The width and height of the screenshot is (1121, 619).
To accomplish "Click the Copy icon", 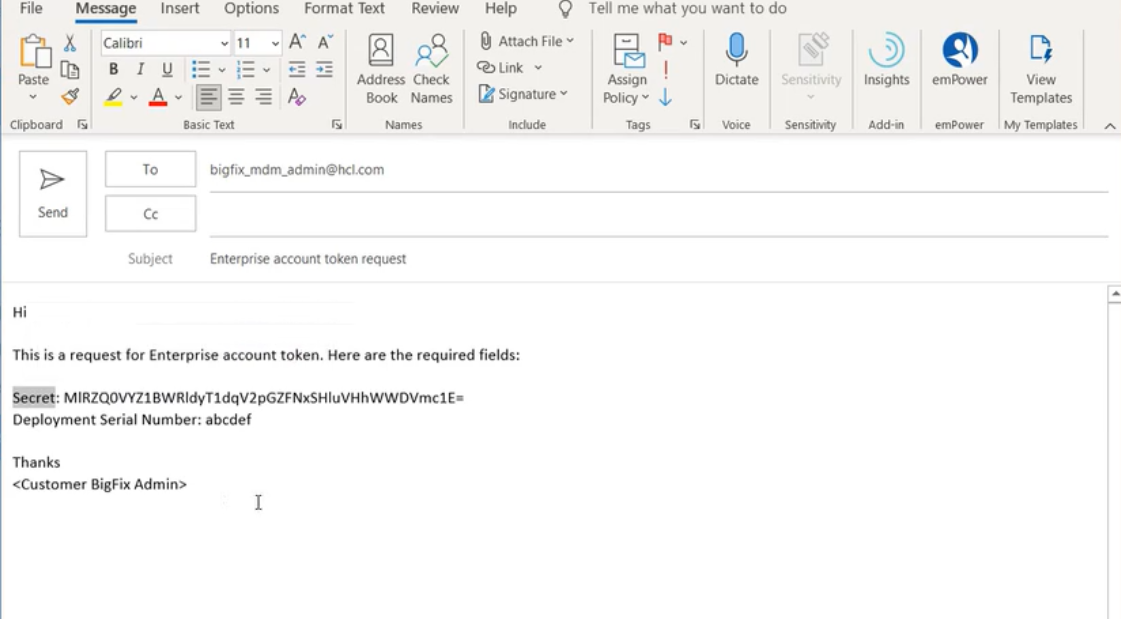I will click(69, 69).
